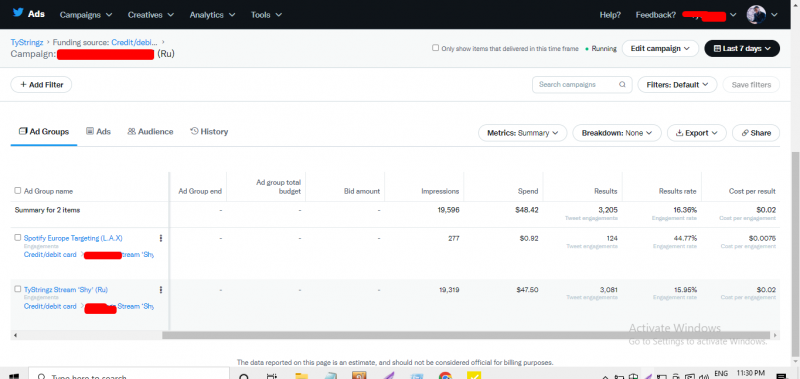Expand the Analytics menu

coord(212,15)
